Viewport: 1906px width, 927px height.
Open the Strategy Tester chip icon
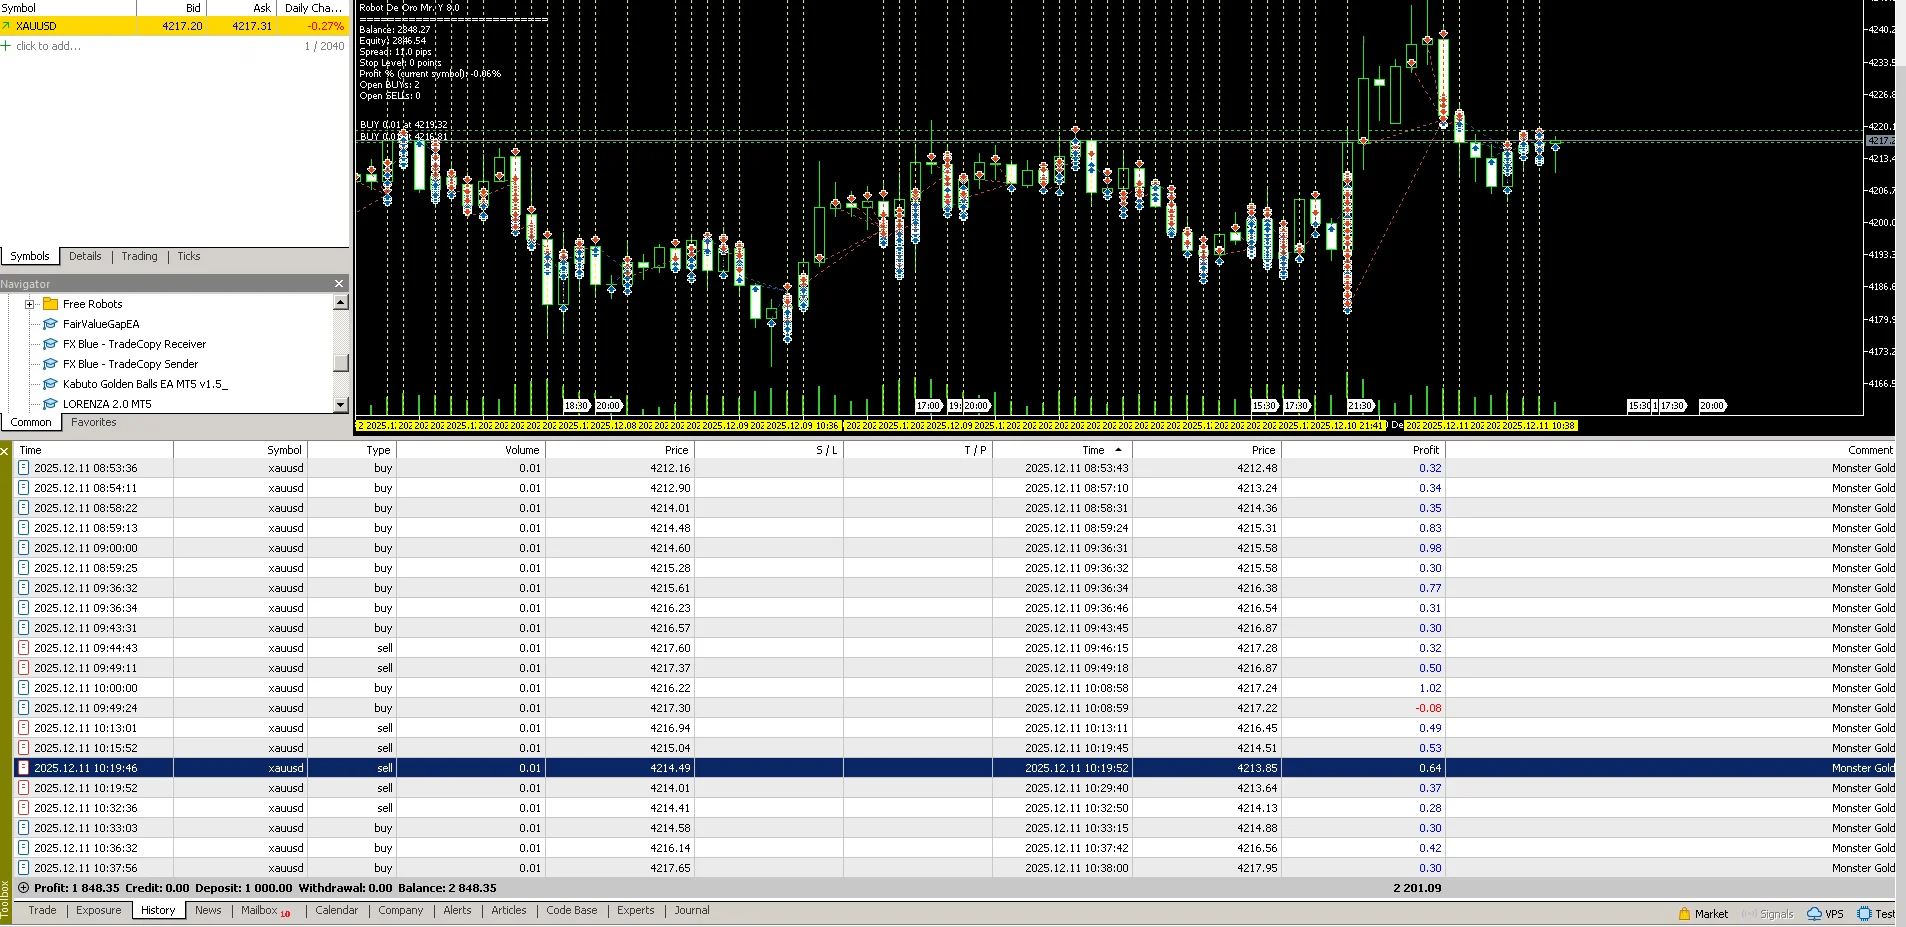pos(1864,914)
